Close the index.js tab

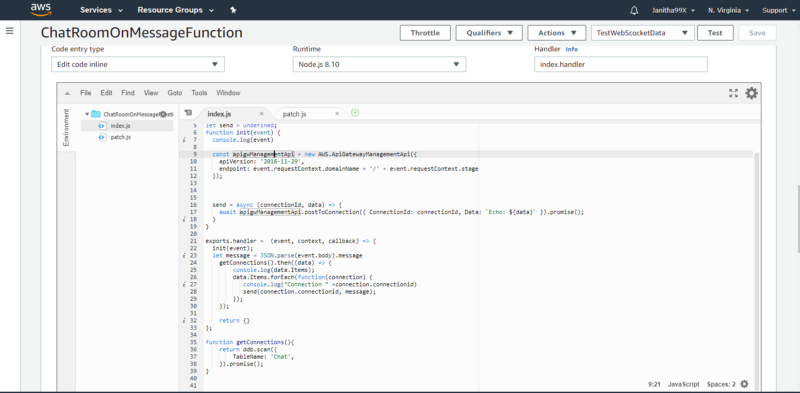pyautogui.click(x=262, y=114)
